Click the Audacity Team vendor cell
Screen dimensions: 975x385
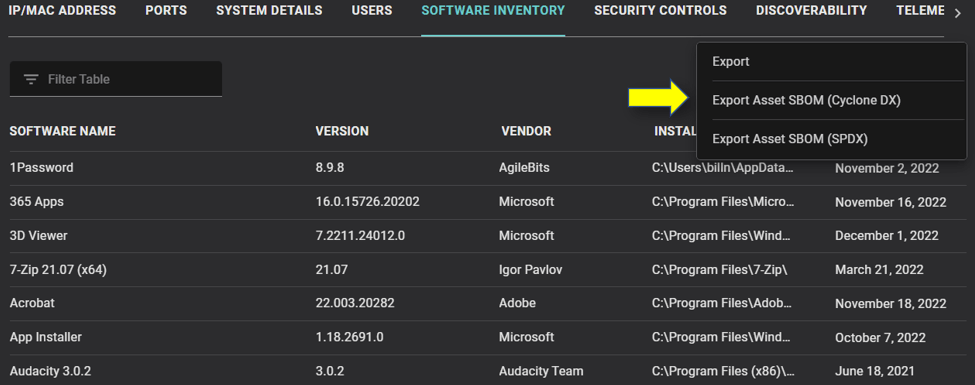[541, 371]
